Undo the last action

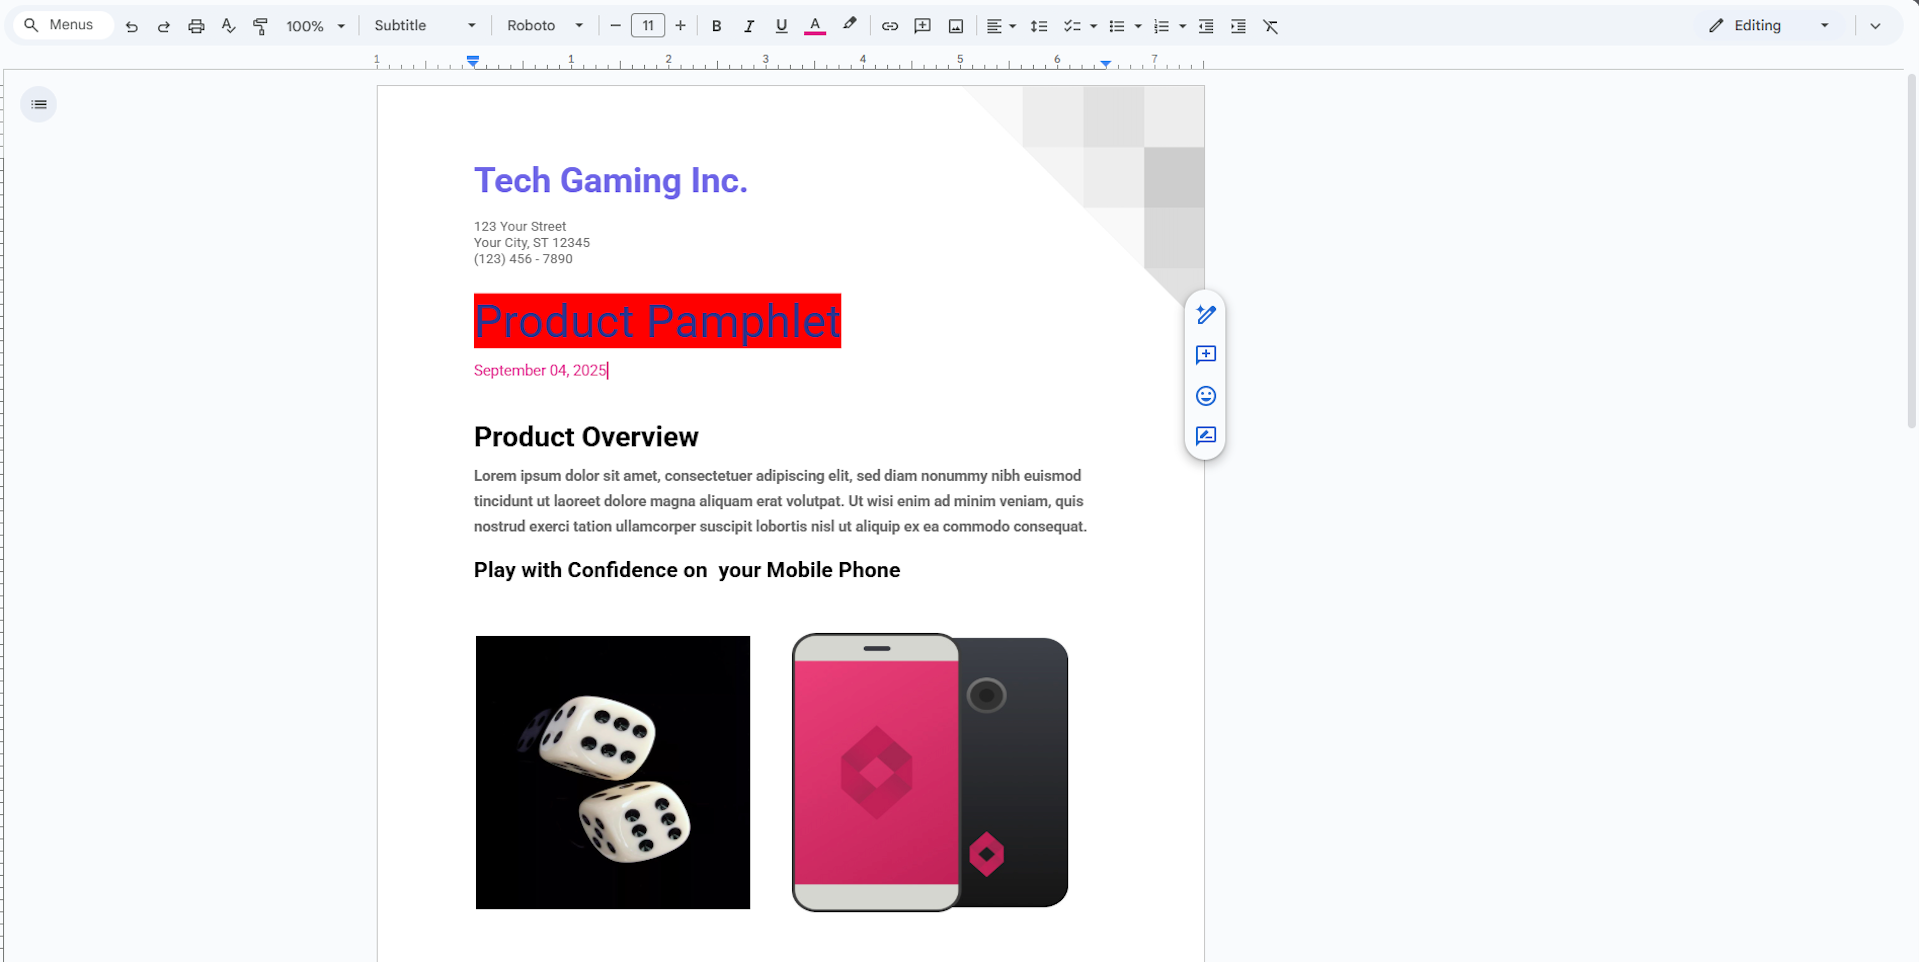[131, 26]
